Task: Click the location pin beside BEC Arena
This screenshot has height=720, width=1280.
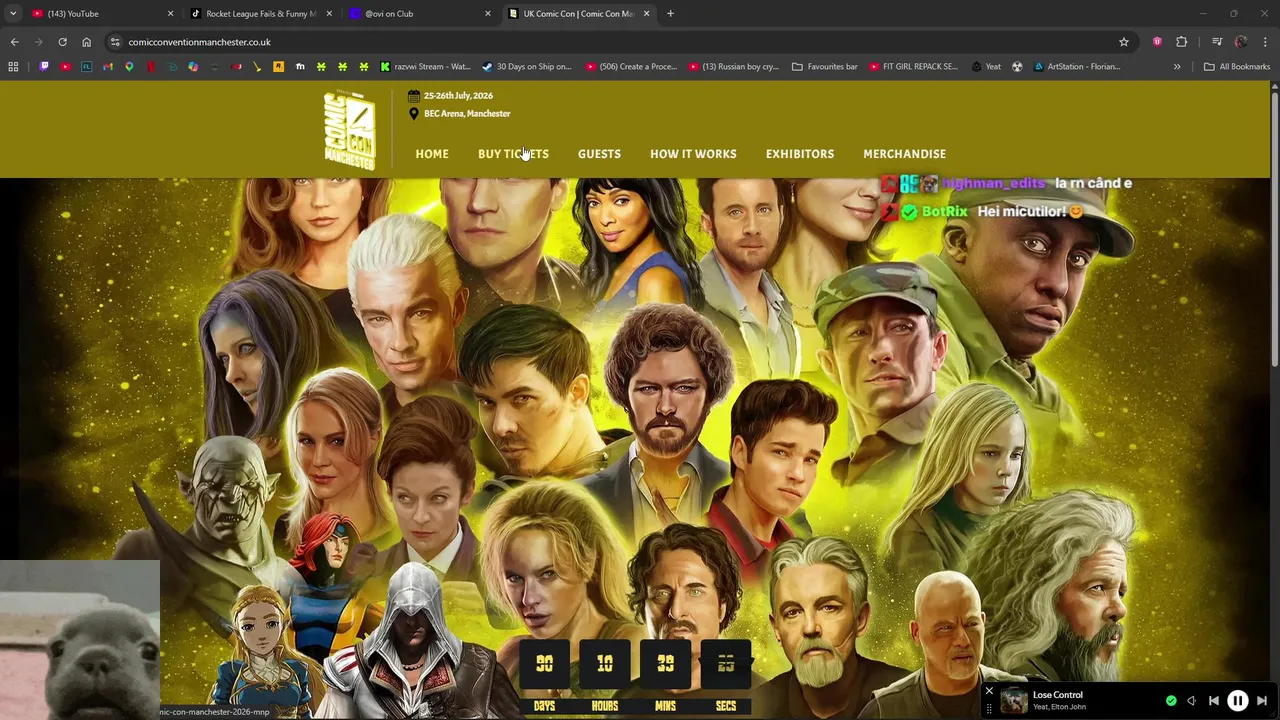Action: [414, 114]
